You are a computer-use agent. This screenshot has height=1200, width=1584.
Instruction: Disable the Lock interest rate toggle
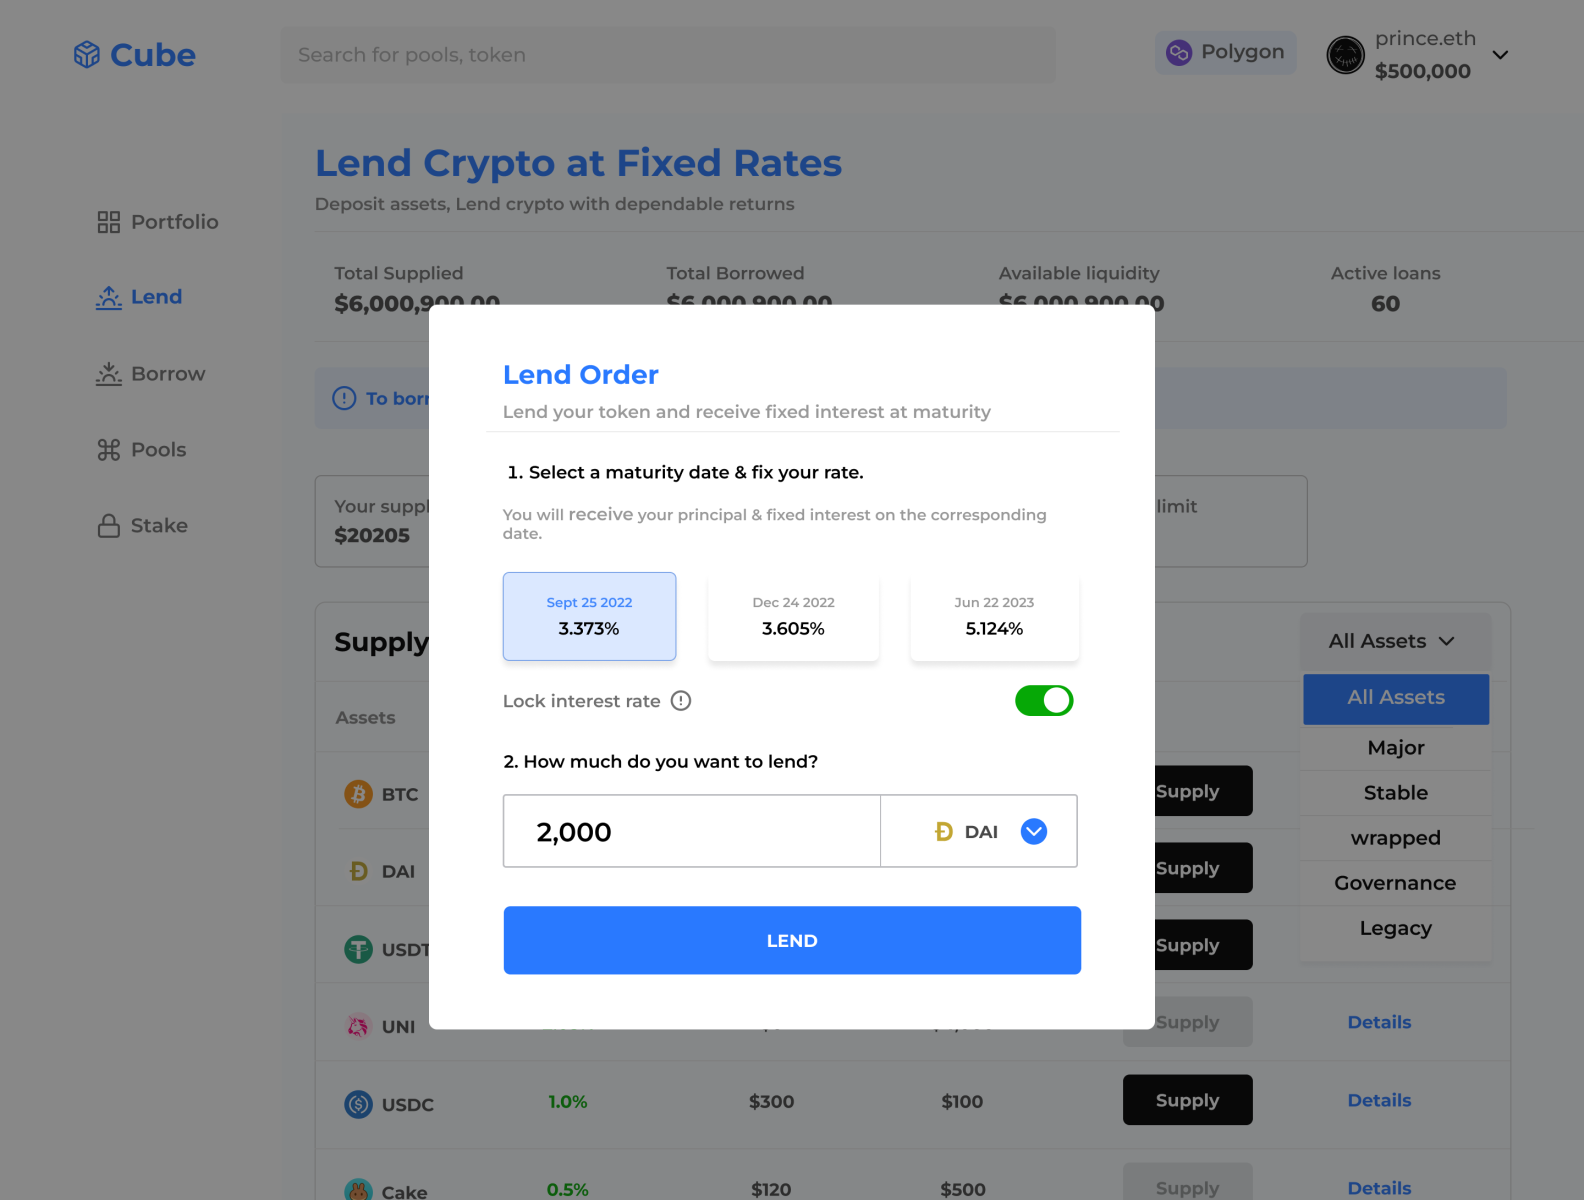(x=1044, y=700)
